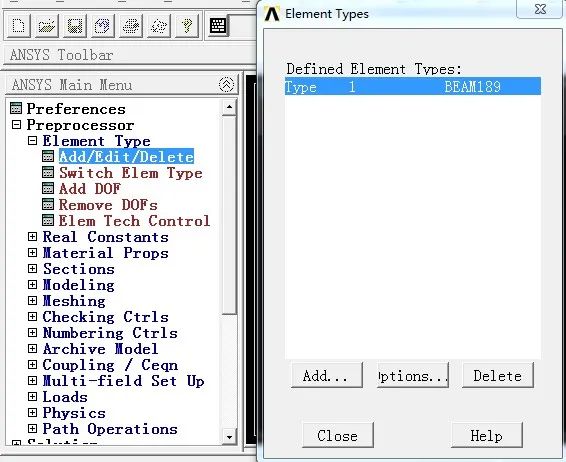566x462 pixels.
Task: Click the Modeling label
Action: click(x=79, y=285)
